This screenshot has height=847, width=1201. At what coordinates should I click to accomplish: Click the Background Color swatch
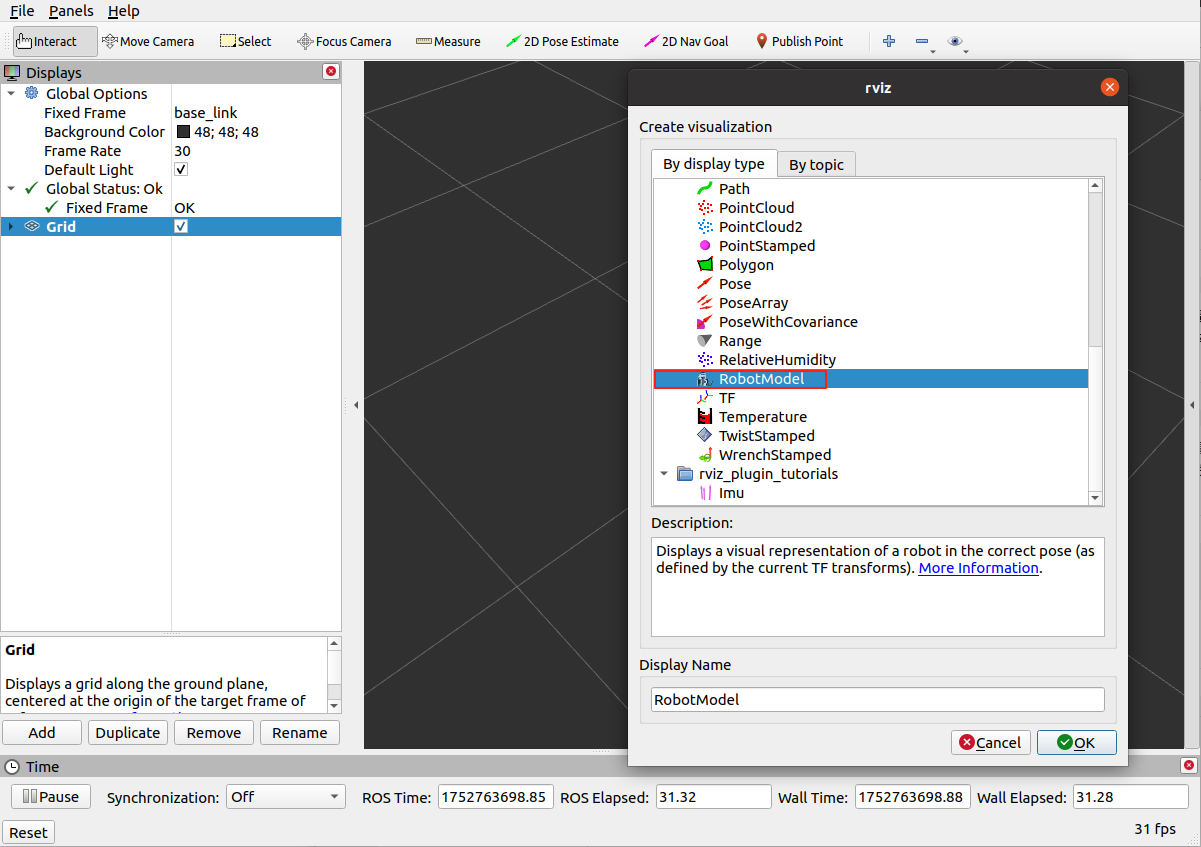[x=183, y=131]
